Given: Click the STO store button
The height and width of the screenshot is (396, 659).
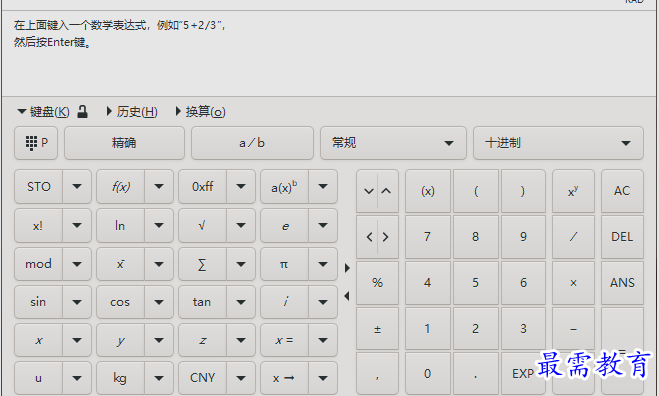Looking at the screenshot, I should 39,187.
